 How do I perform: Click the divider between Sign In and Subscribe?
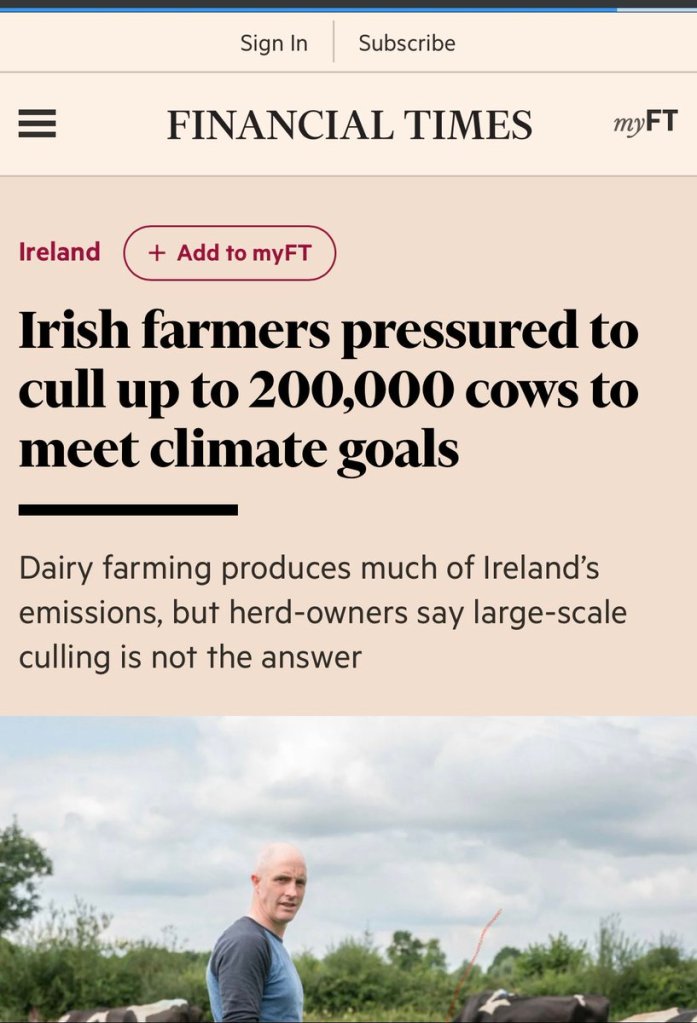[x=333, y=43]
